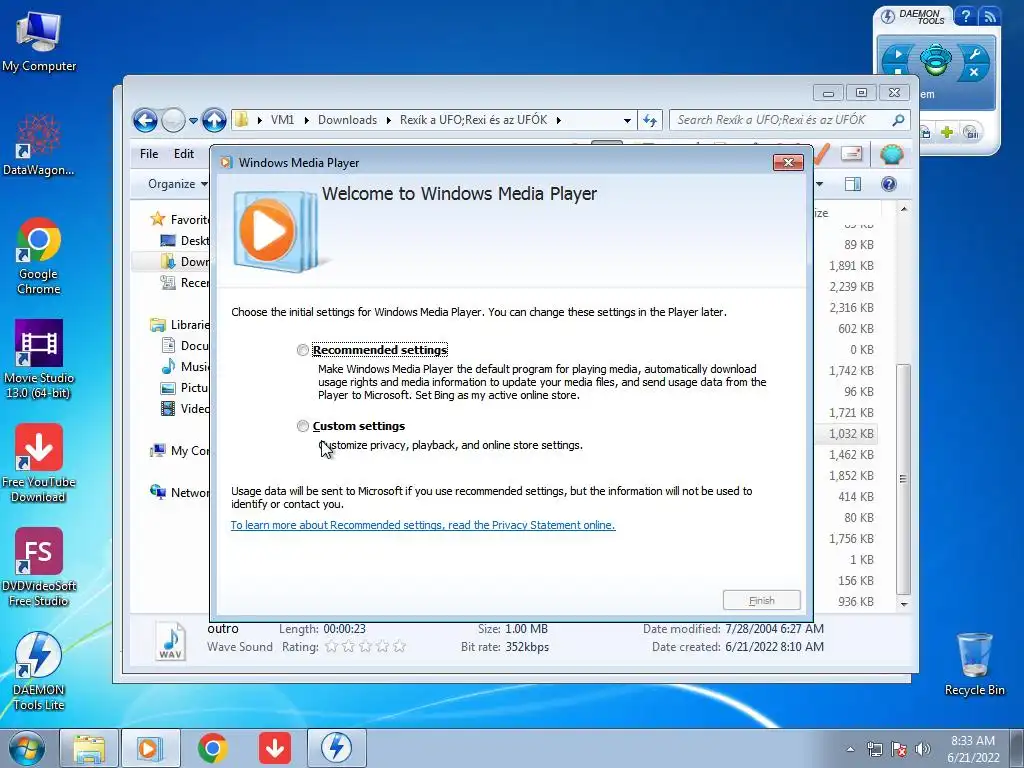
Task: Click the card-like toolbar icon in Explorer
Action: click(852, 154)
